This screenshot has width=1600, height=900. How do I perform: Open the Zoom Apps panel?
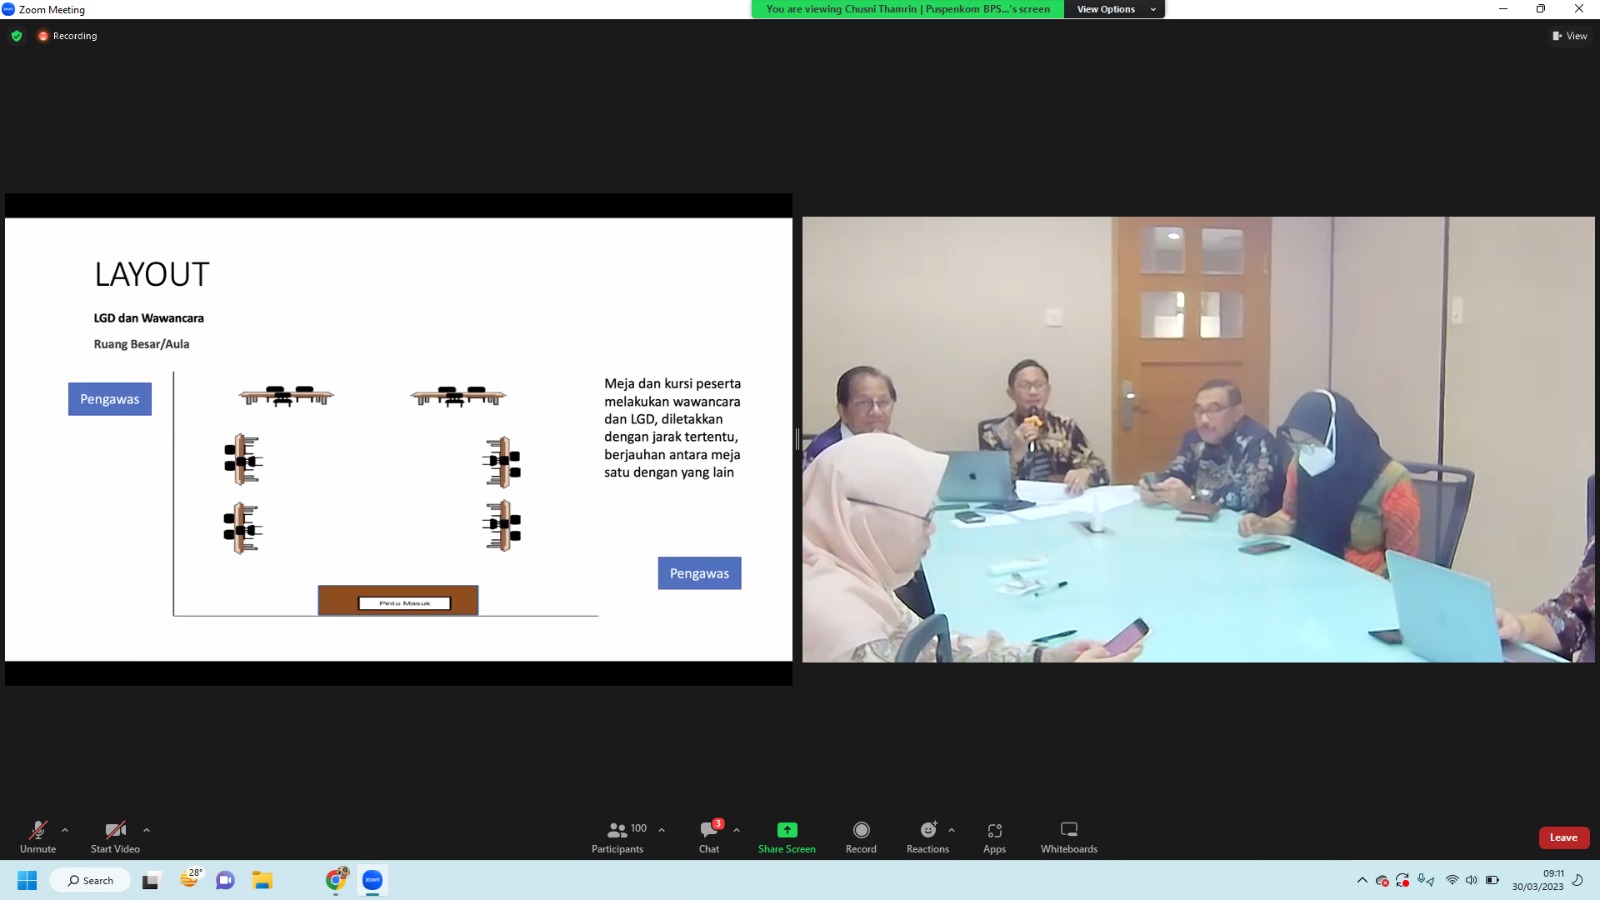tap(994, 836)
